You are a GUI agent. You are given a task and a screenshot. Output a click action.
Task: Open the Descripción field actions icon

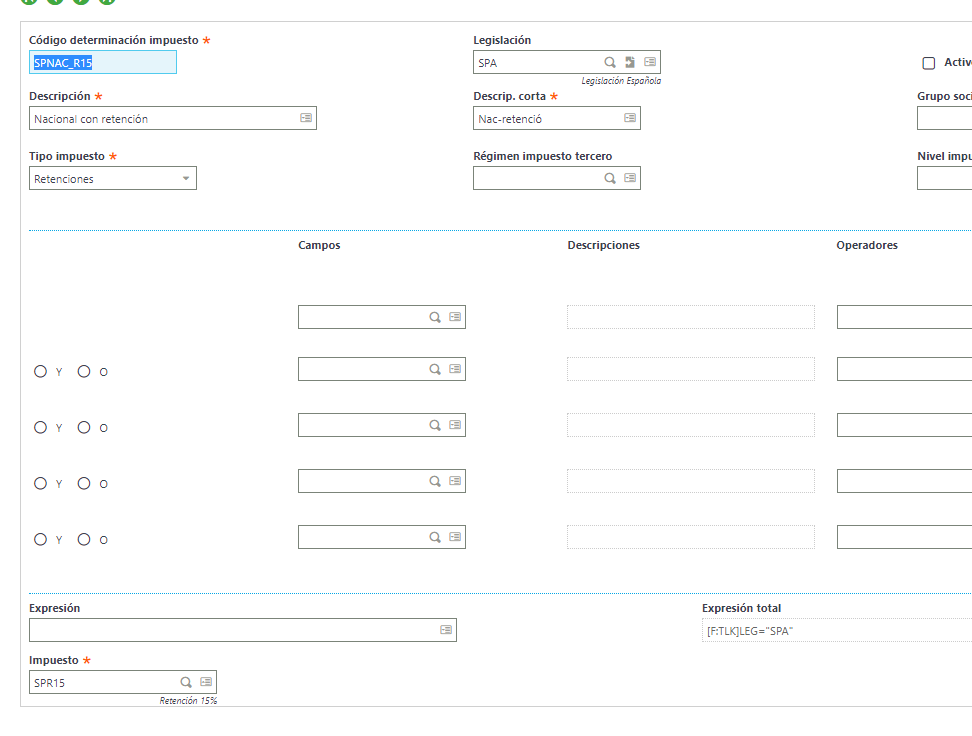click(306, 118)
